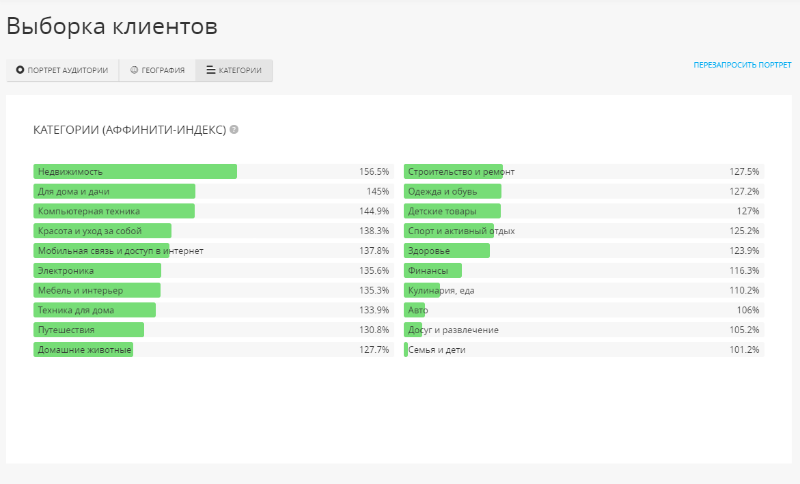Click the Портрет аудитории tab icon

tap(20, 70)
